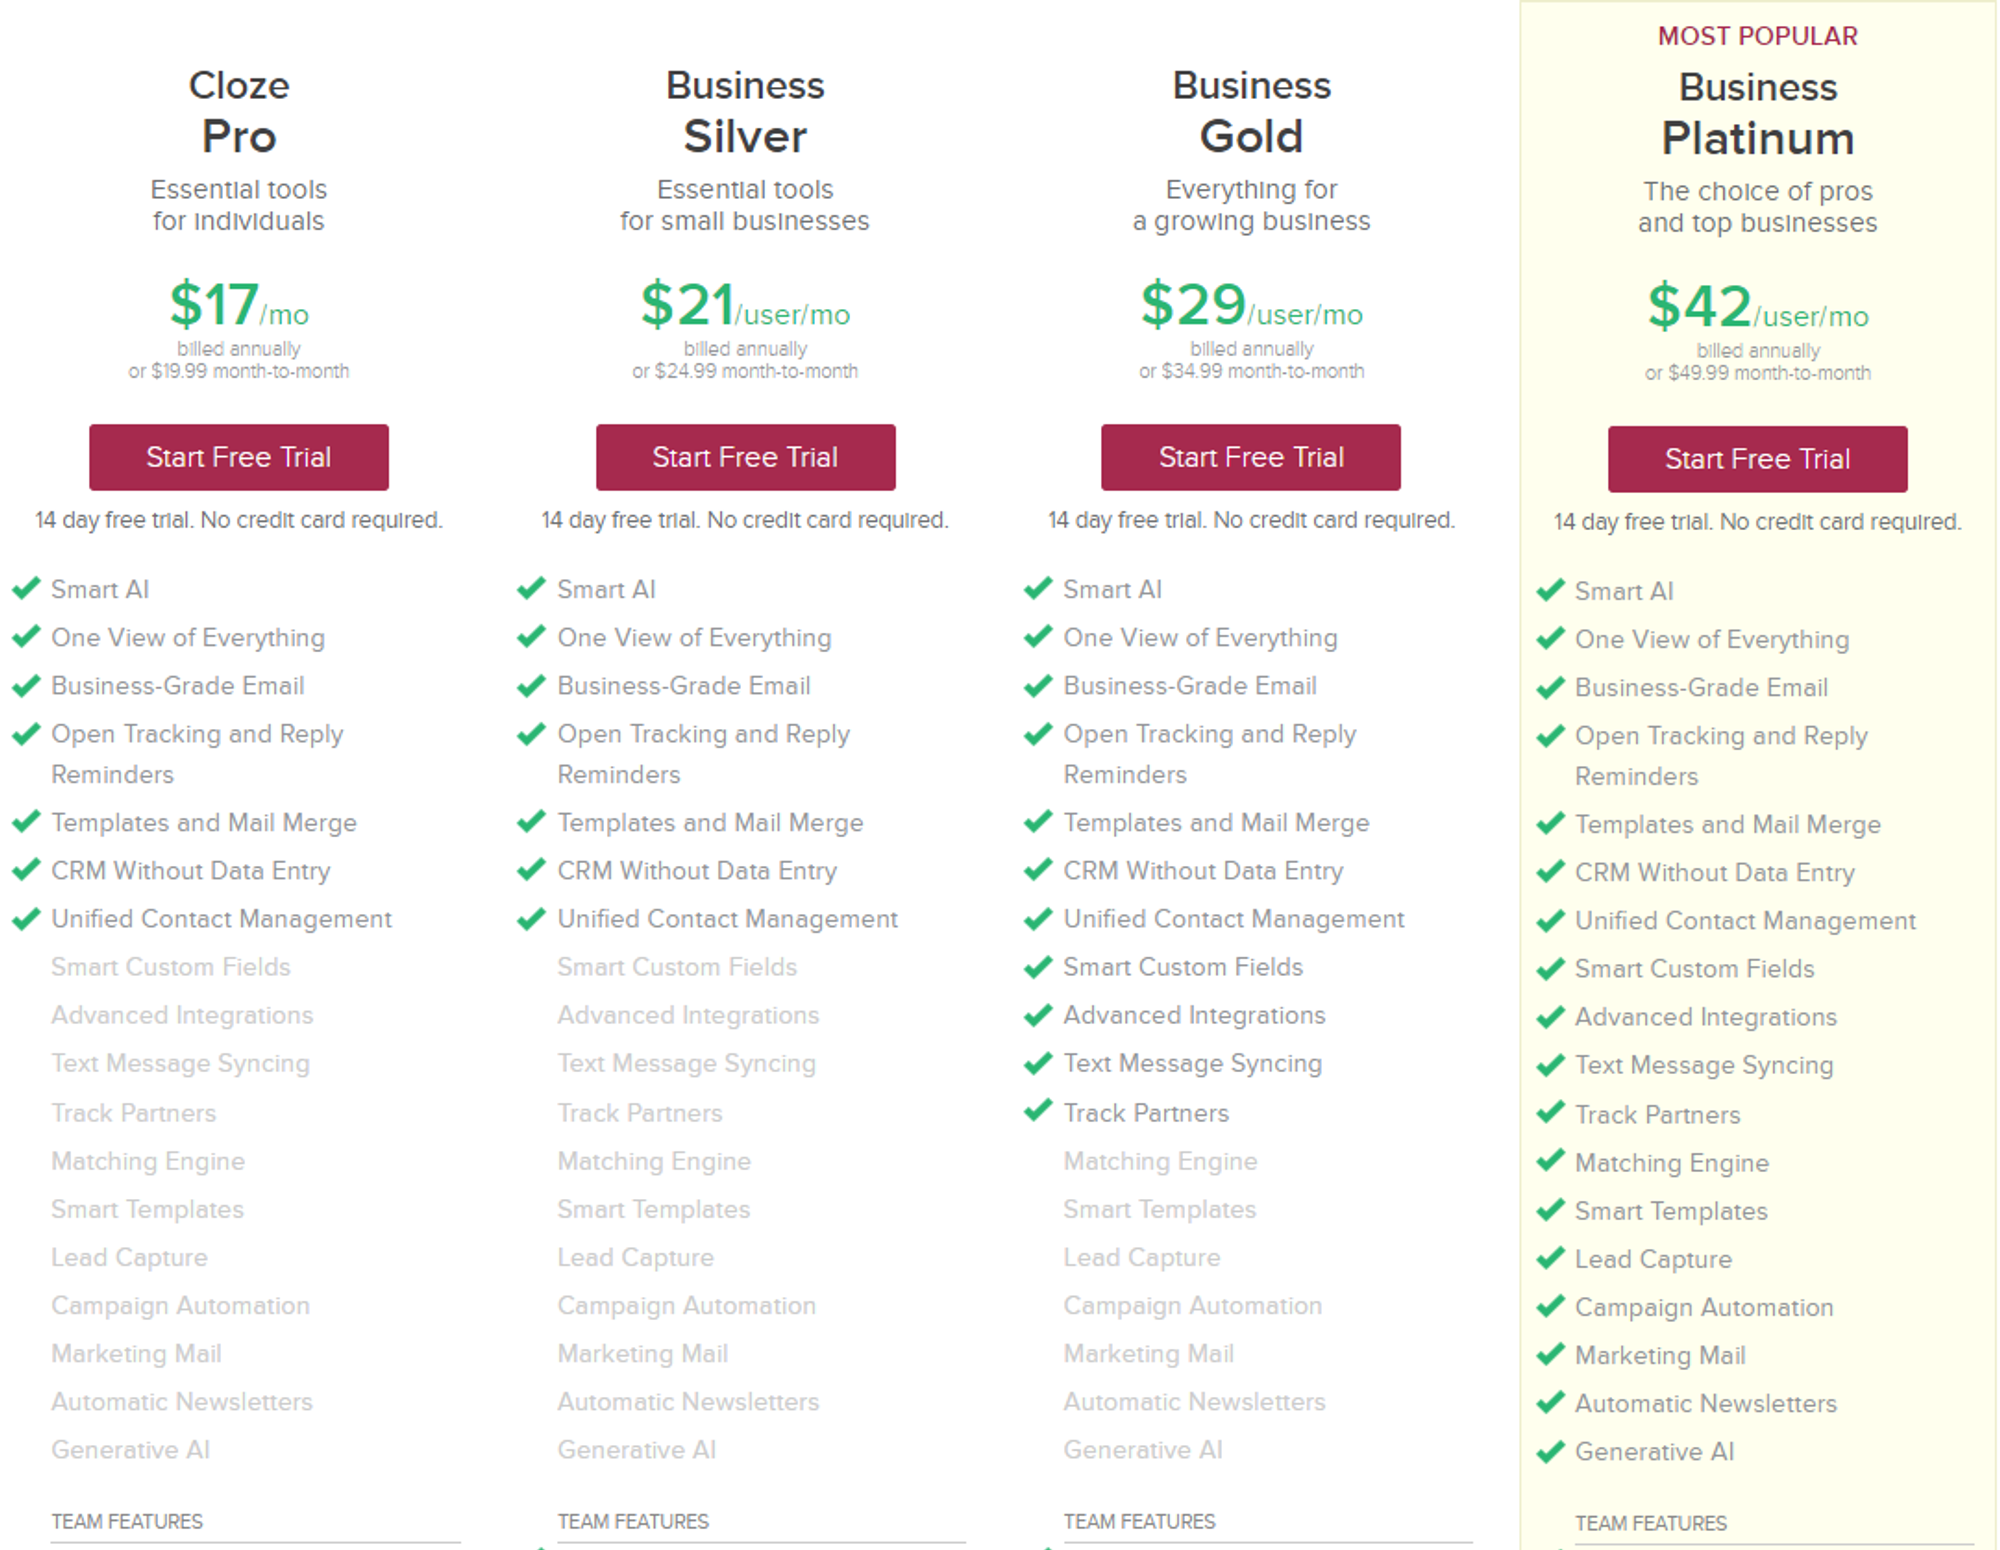
Task: Click the Smart AI checkmark under Cloze Pro
Action: 26,588
